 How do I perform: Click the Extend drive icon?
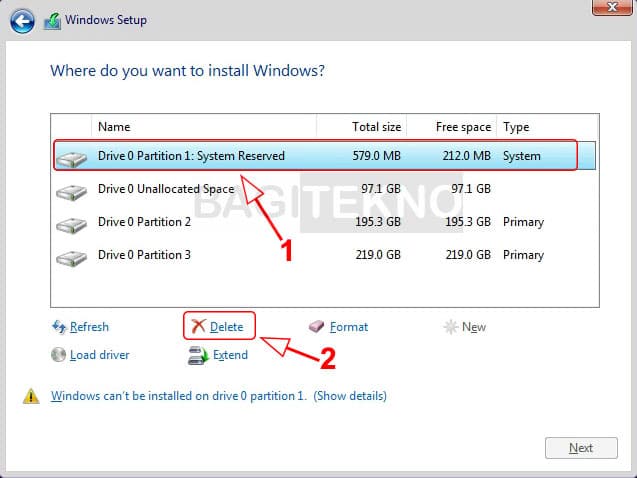click(198, 355)
